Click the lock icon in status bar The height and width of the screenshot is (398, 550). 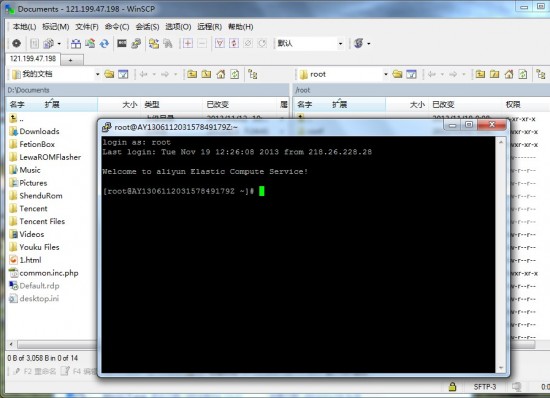pyautogui.click(x=452, y=387)
